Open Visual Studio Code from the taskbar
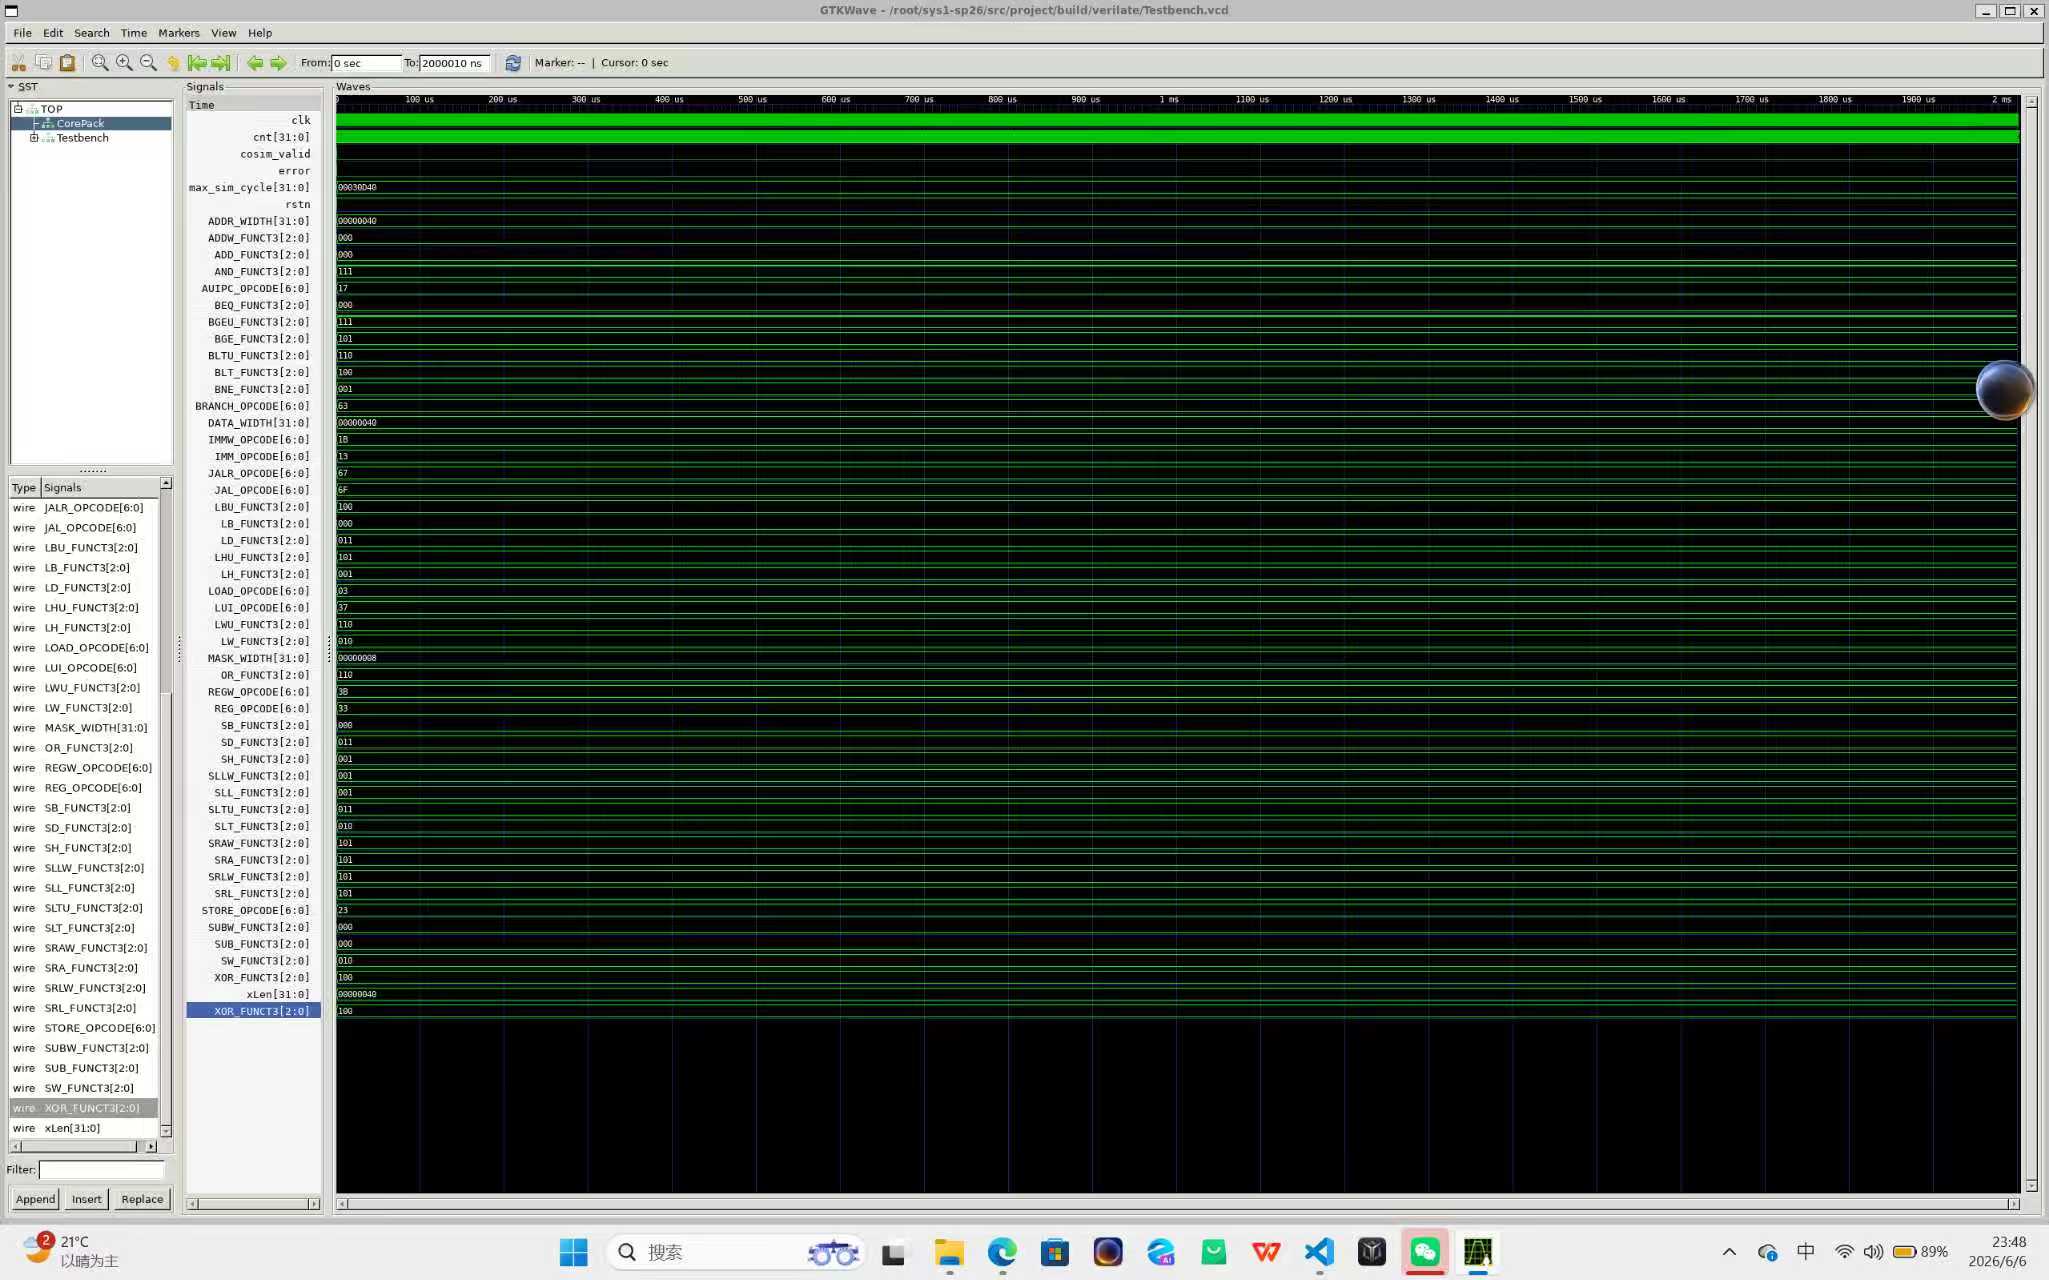The image size is (2049, 1280). click(1319, 1252)
